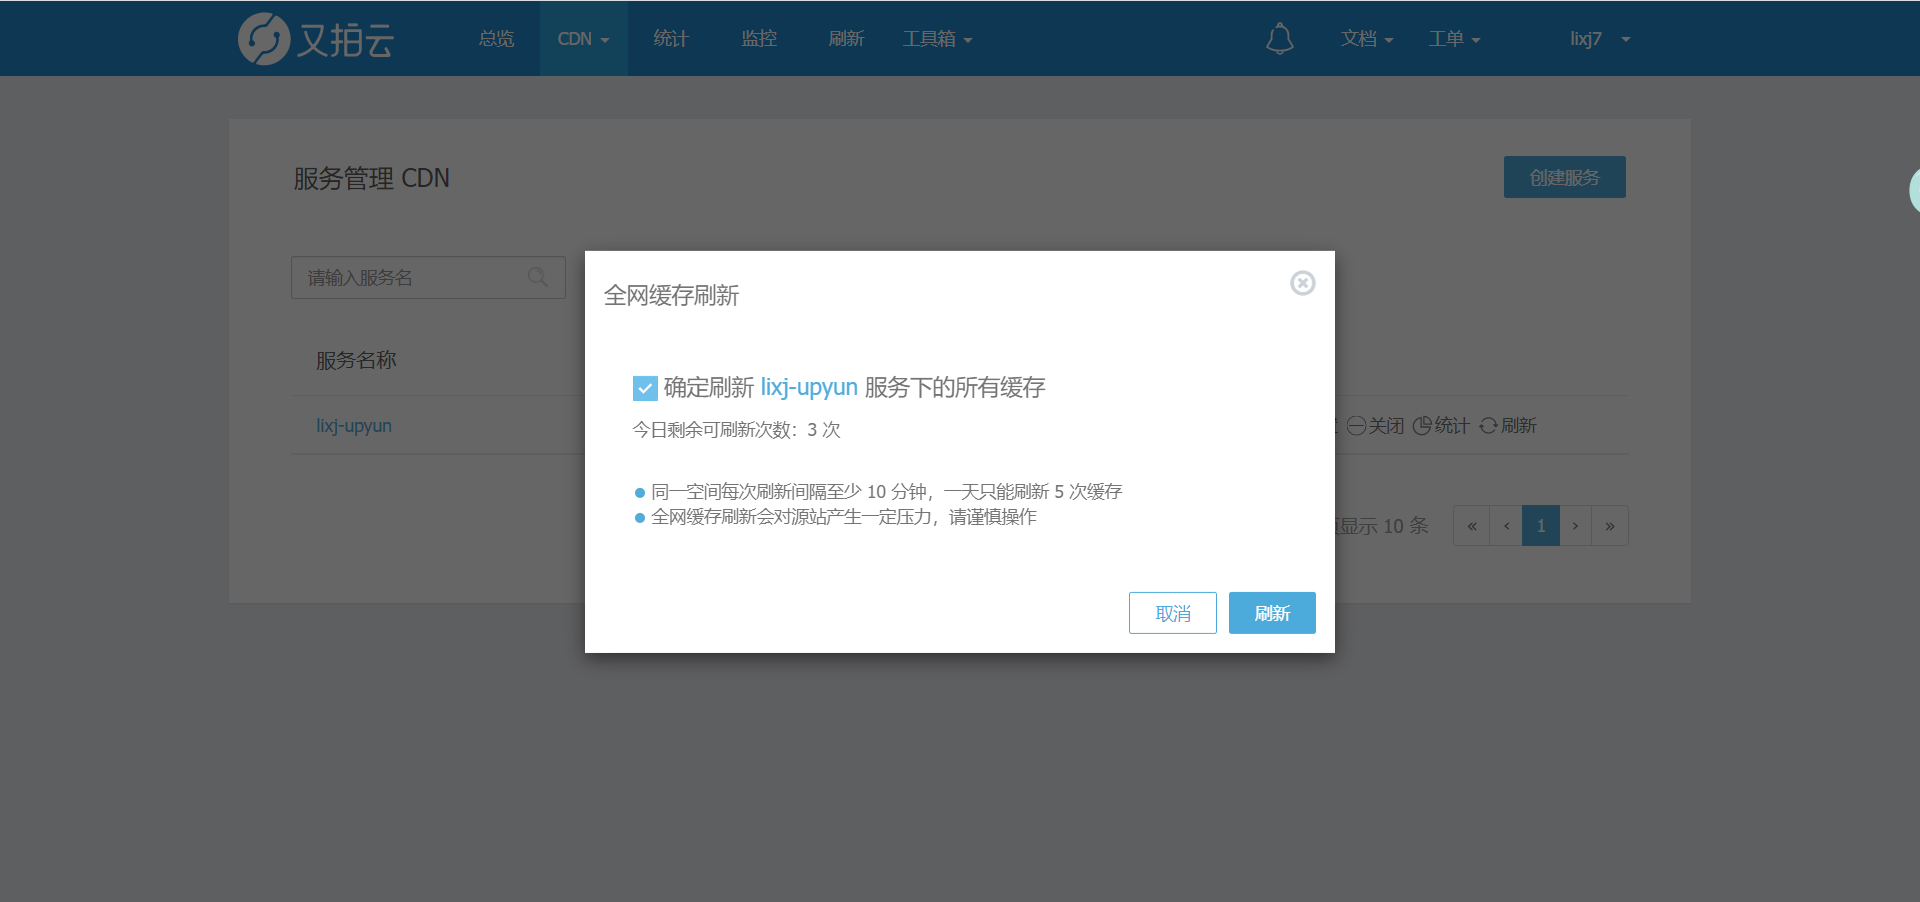Jump to first page arrow
Viewport: 1920px width, 902px height.
click(1471, 526)
